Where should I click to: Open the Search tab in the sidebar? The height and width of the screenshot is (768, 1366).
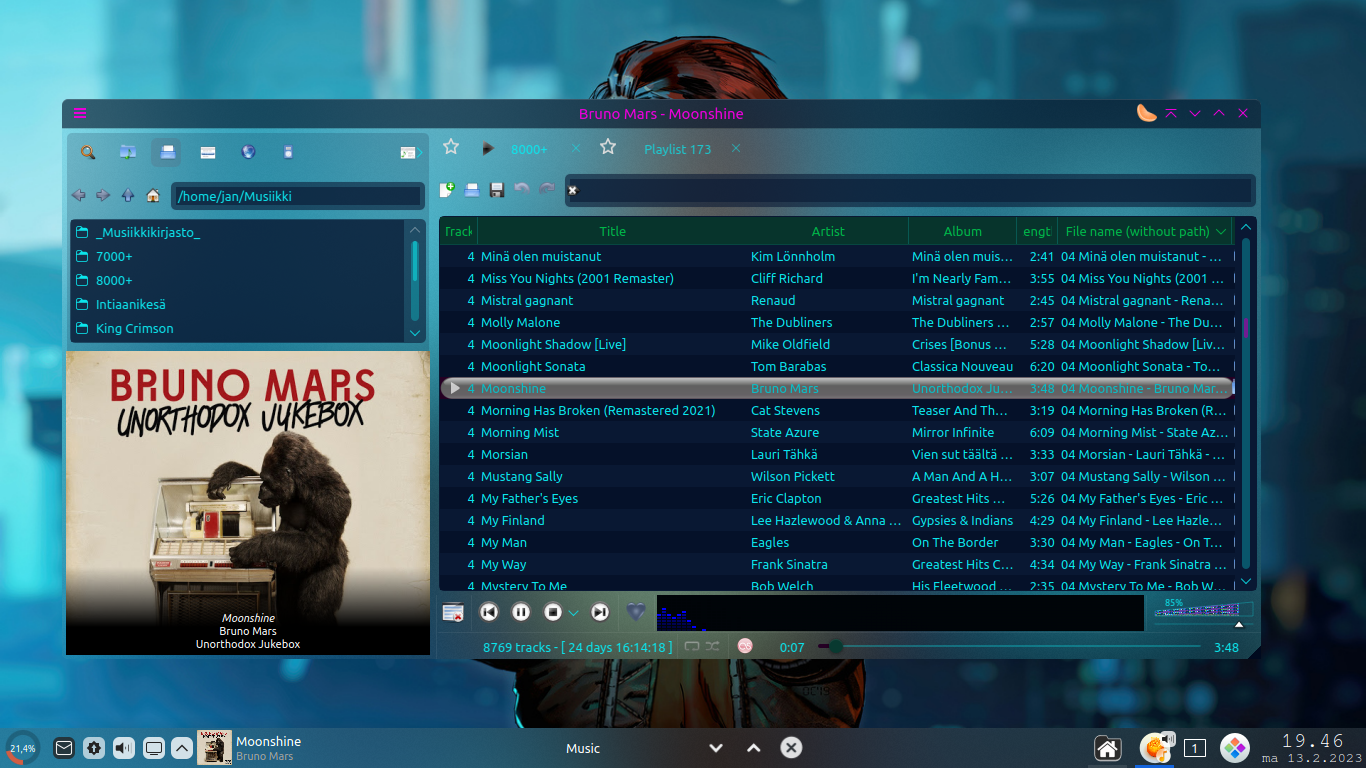[x=88, y=152]
